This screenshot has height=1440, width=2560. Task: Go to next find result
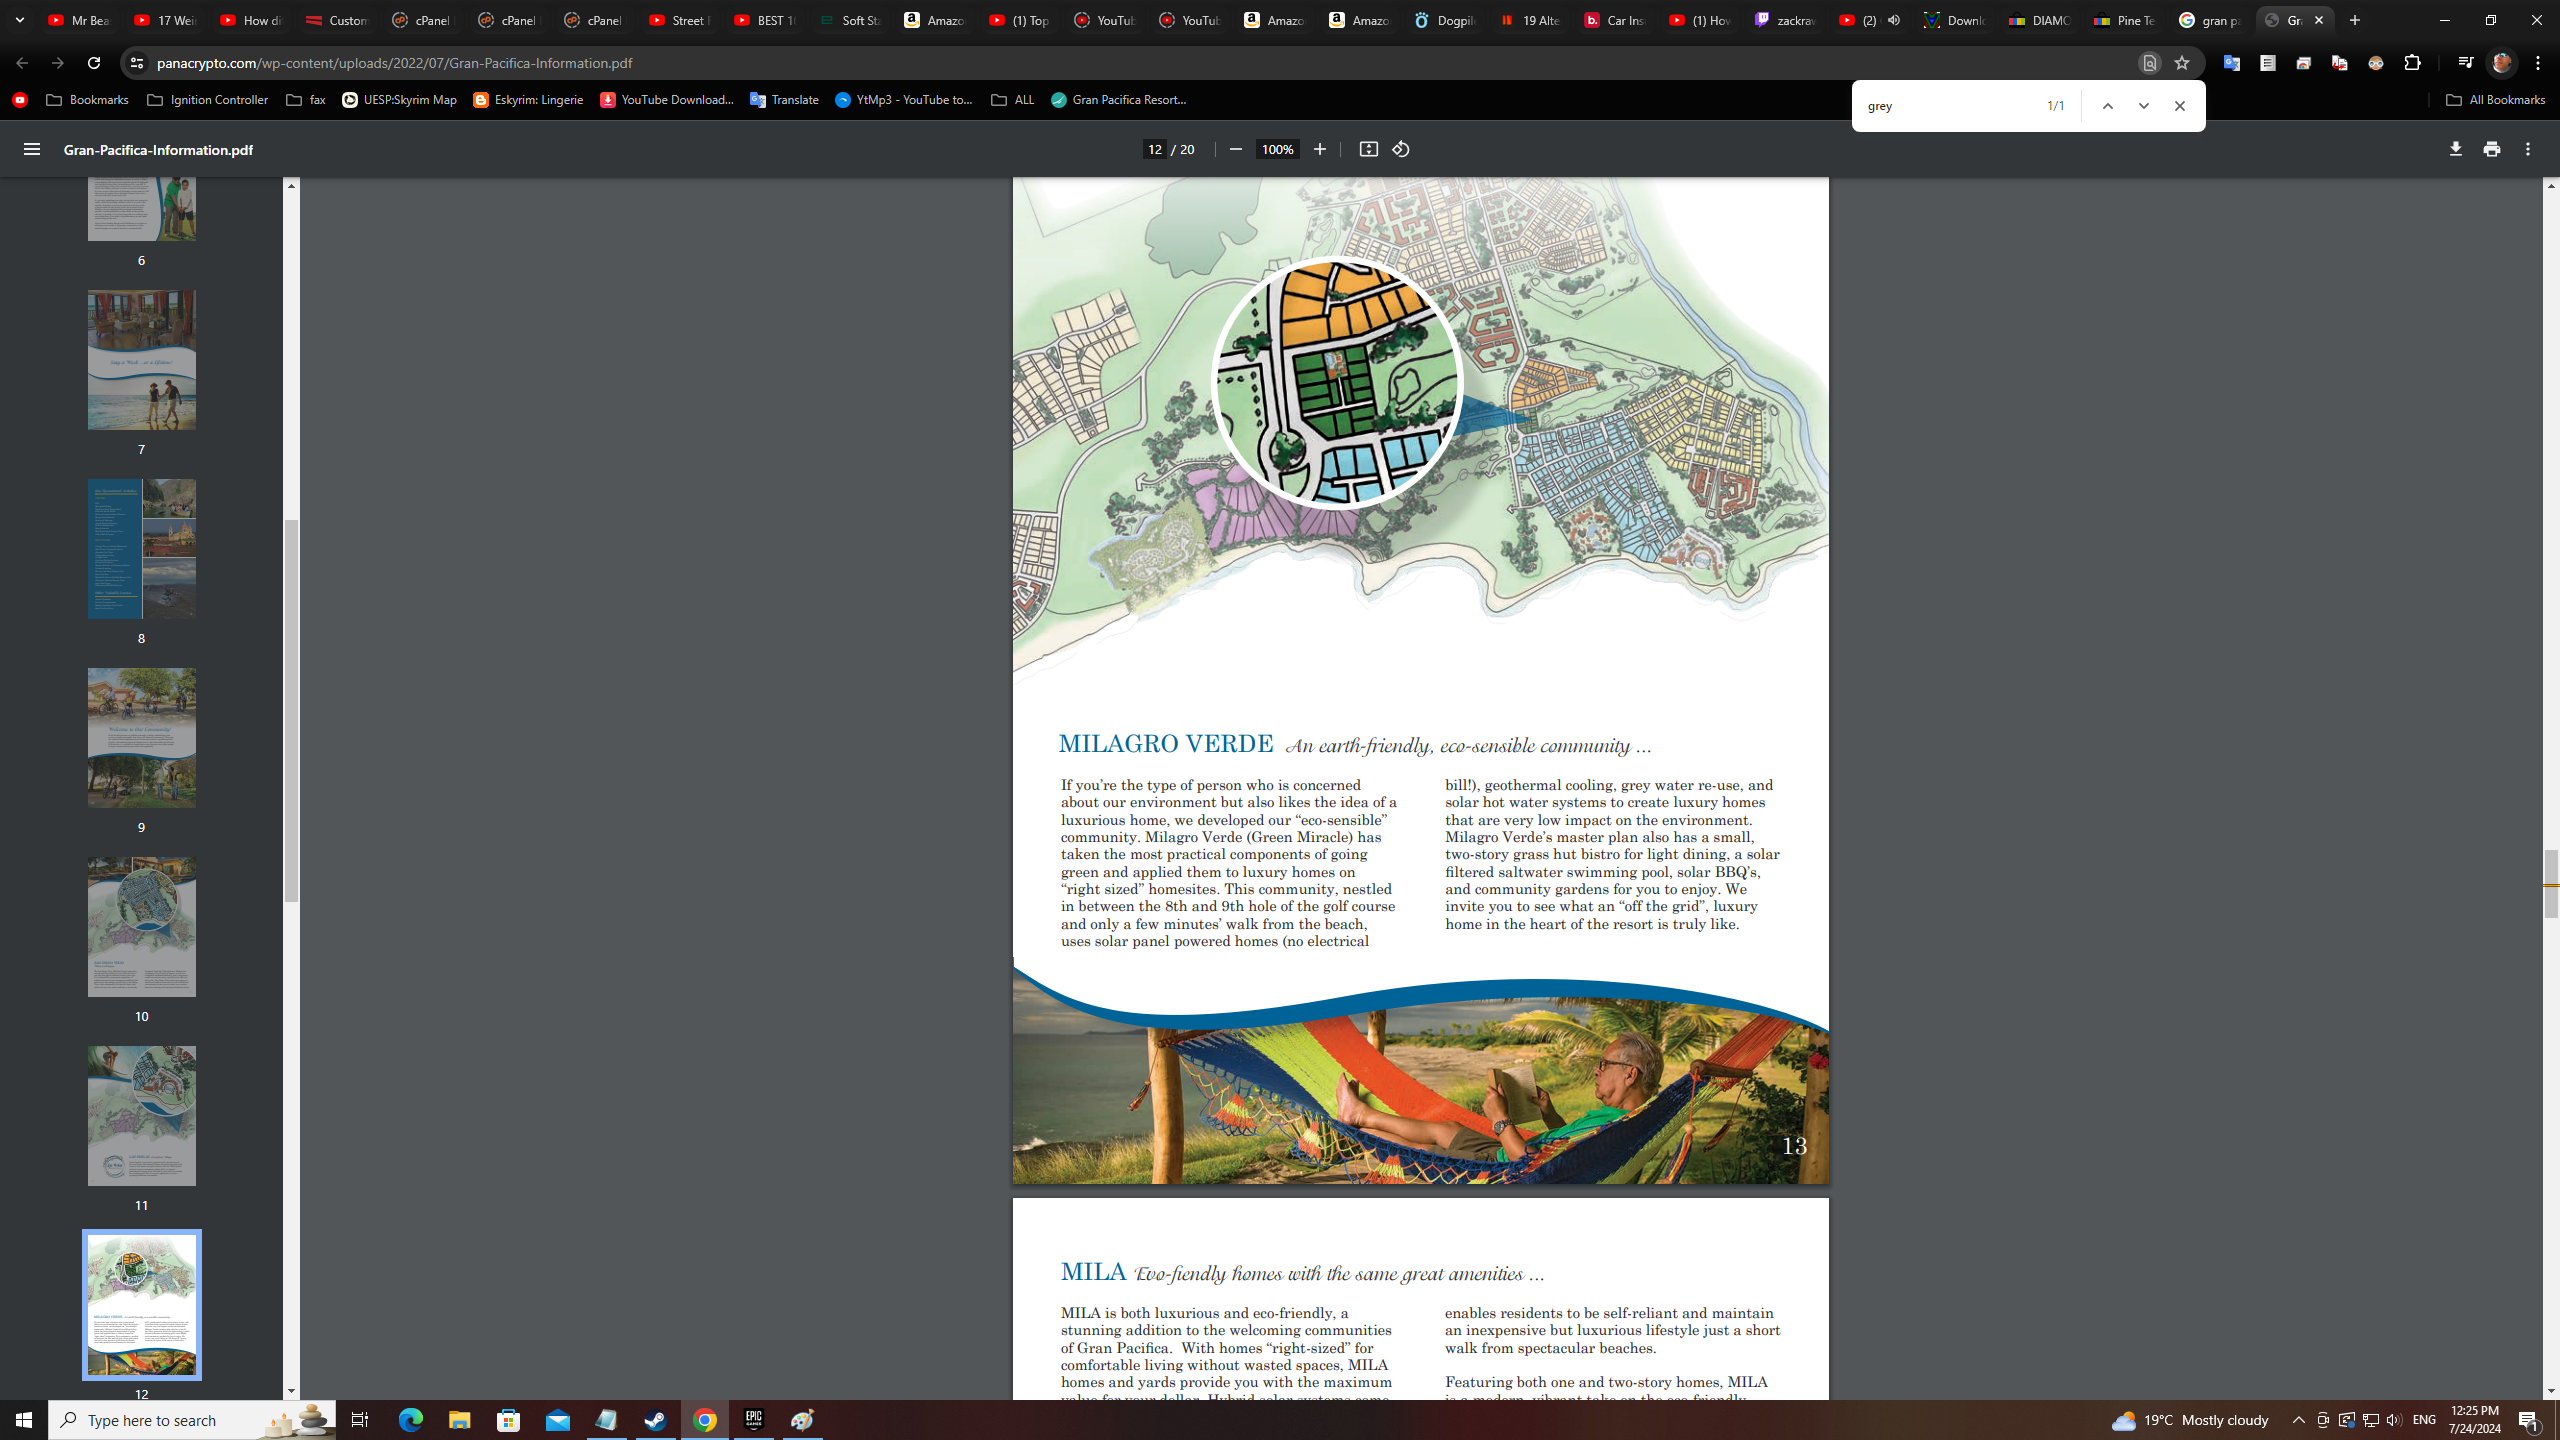click(2143, 106)
